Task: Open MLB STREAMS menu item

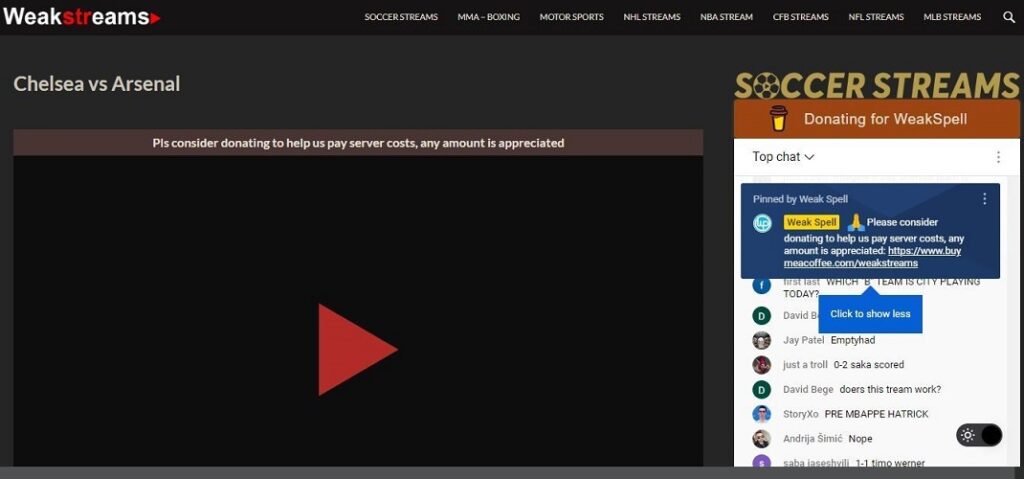Action: (x=952, y=17)
